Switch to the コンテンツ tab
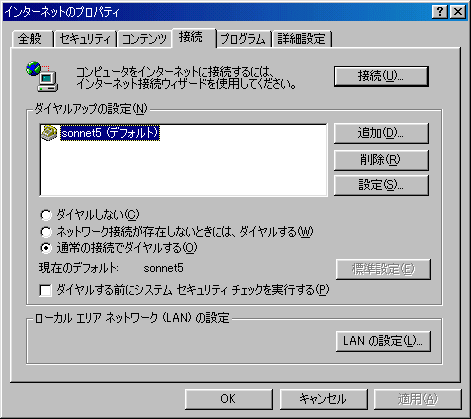Screen dimensions: 471x419 click(x=144, y=39)
